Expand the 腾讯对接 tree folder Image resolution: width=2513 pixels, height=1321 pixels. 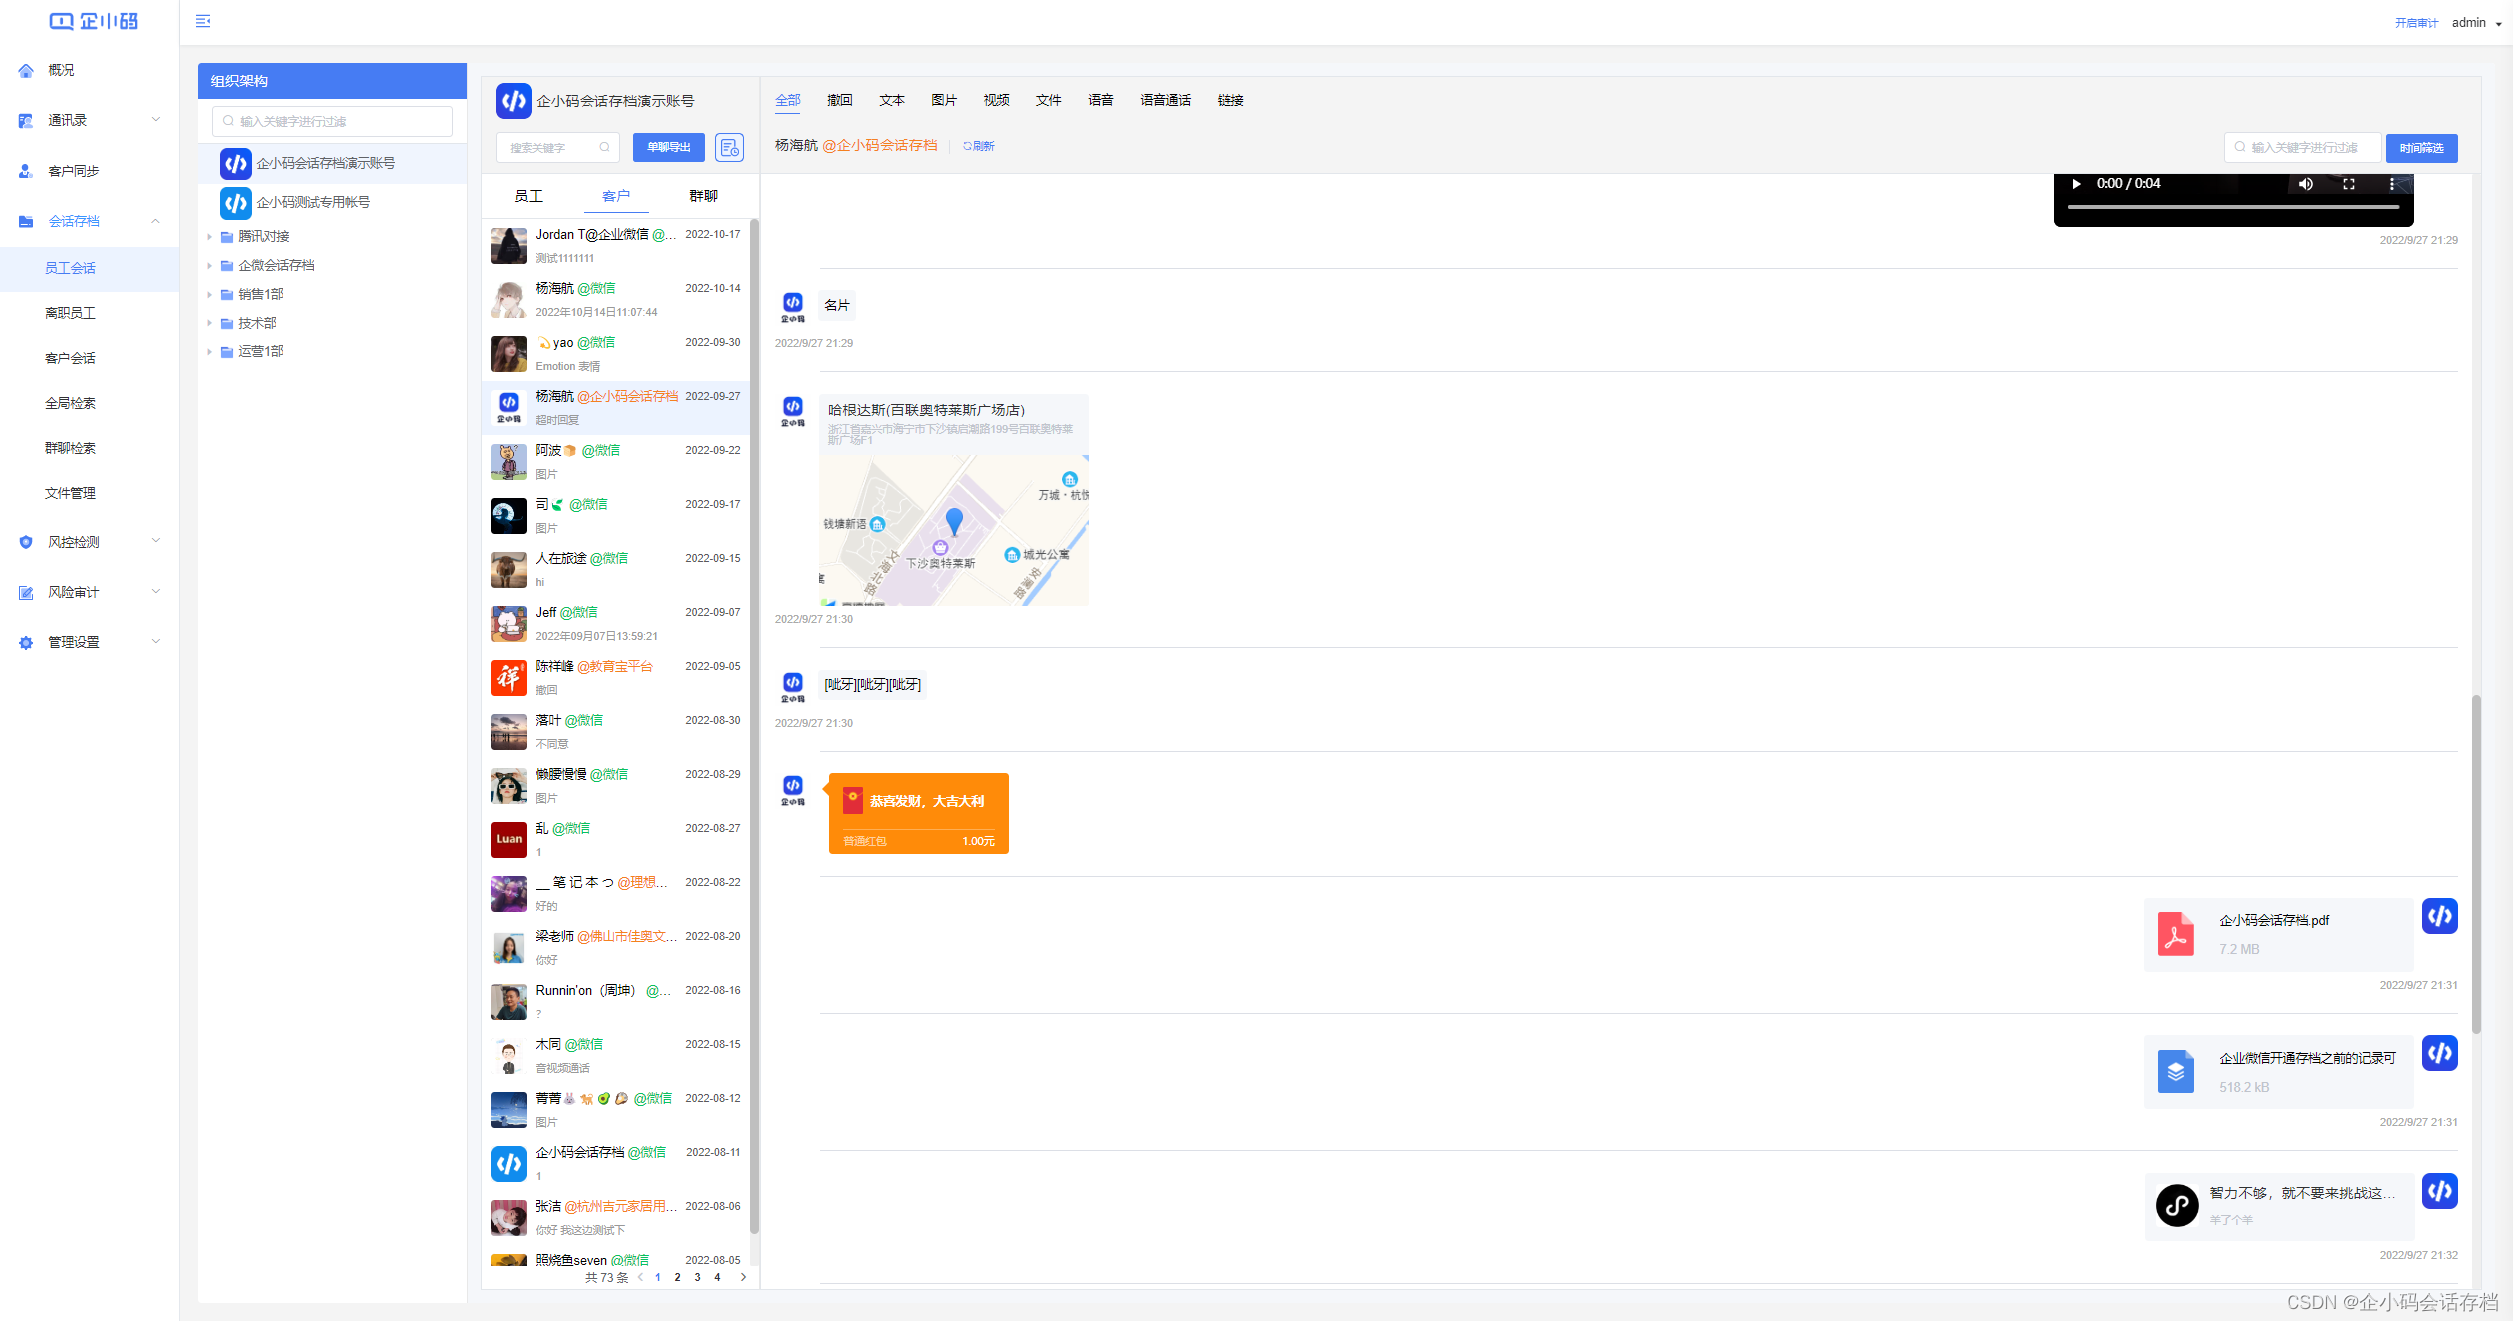(x=209, y=237)
